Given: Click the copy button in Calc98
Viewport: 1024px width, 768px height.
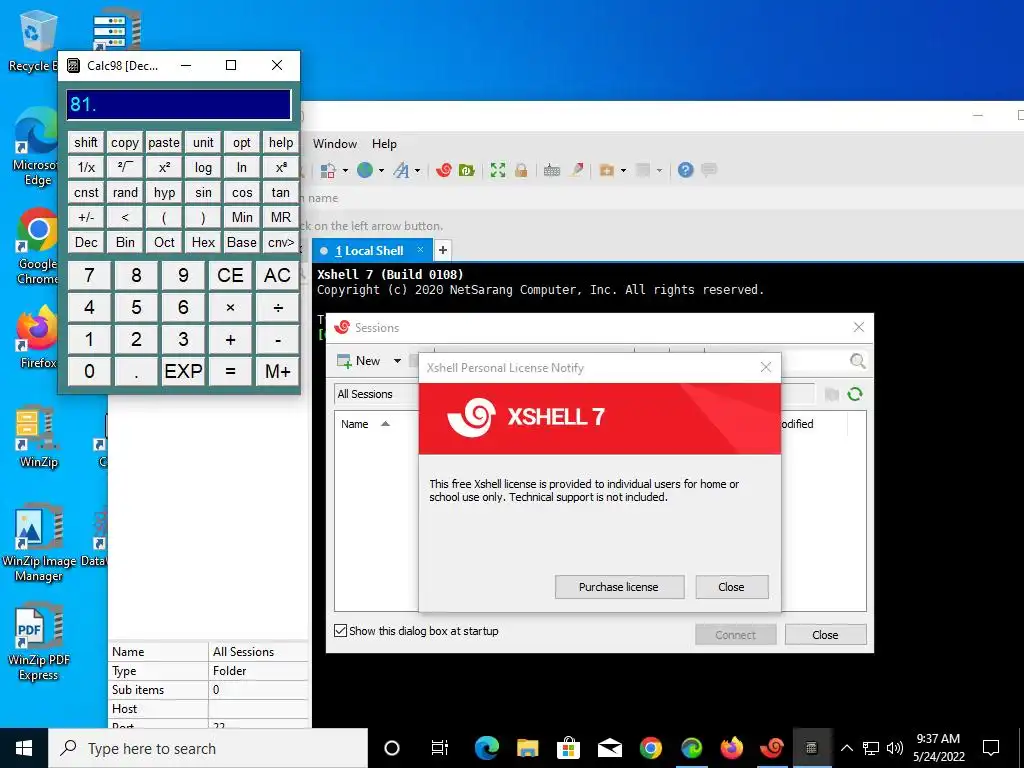Looking at the screenshot, I should [x=125, y=142].
